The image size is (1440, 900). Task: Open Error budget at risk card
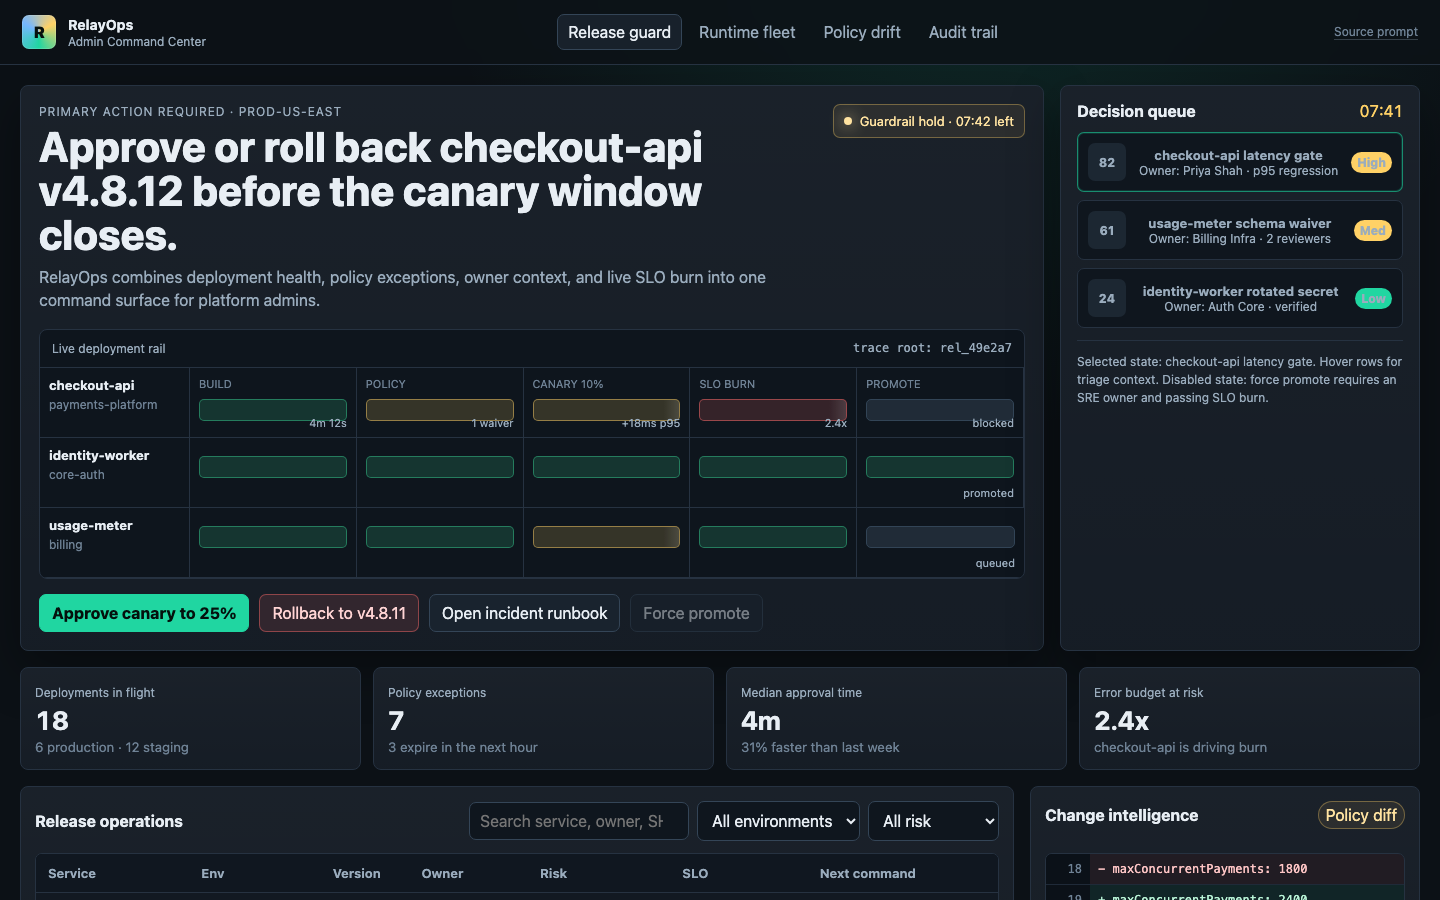[1249, 718]
